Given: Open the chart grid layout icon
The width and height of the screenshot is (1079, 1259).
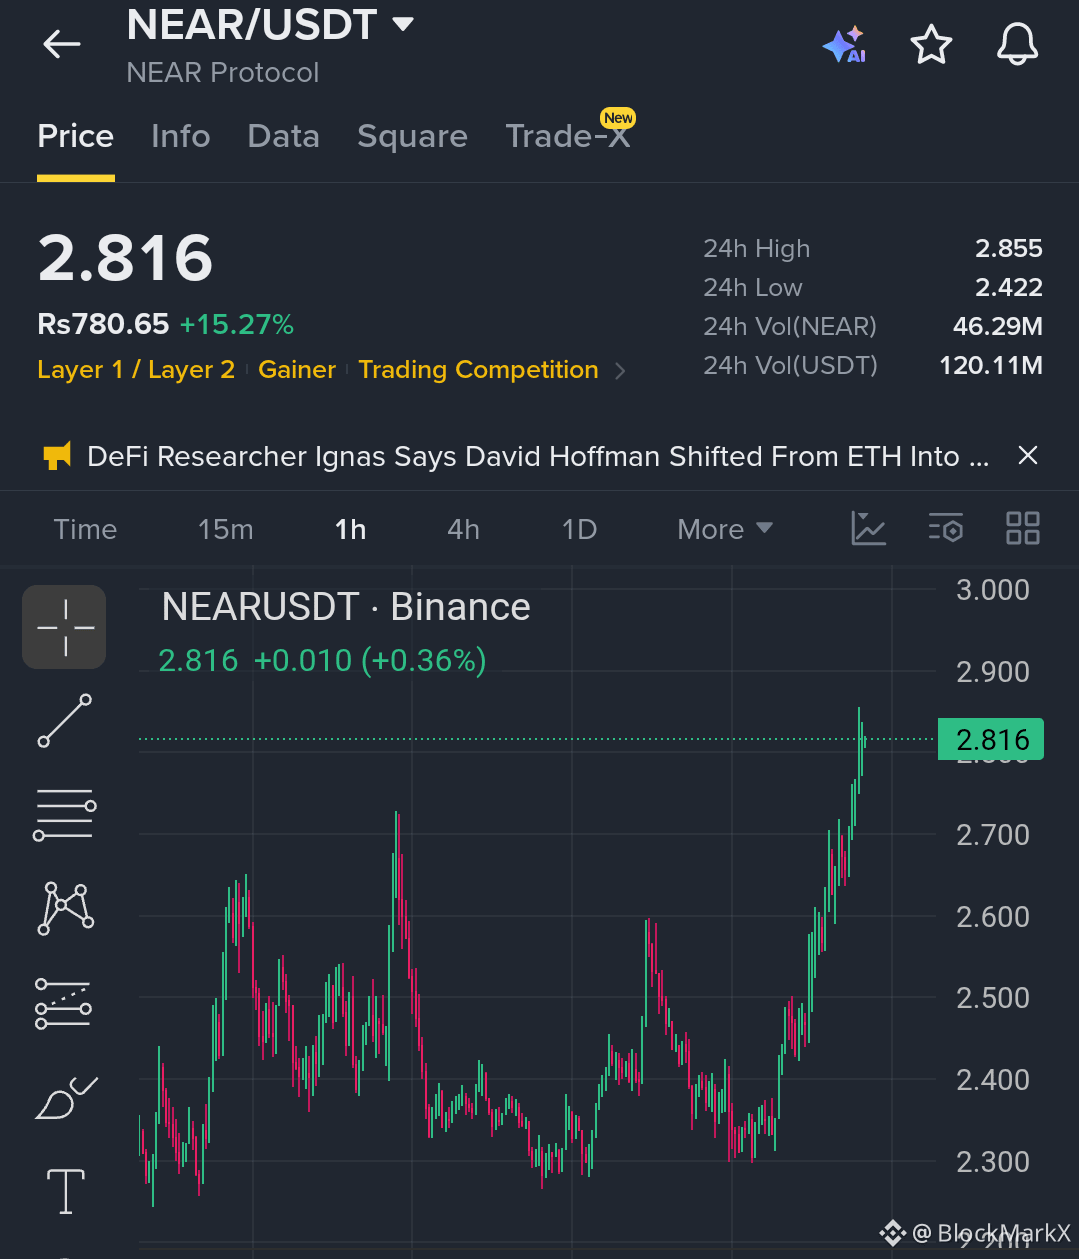Looking at the screenshot, I should [1022, 528].
